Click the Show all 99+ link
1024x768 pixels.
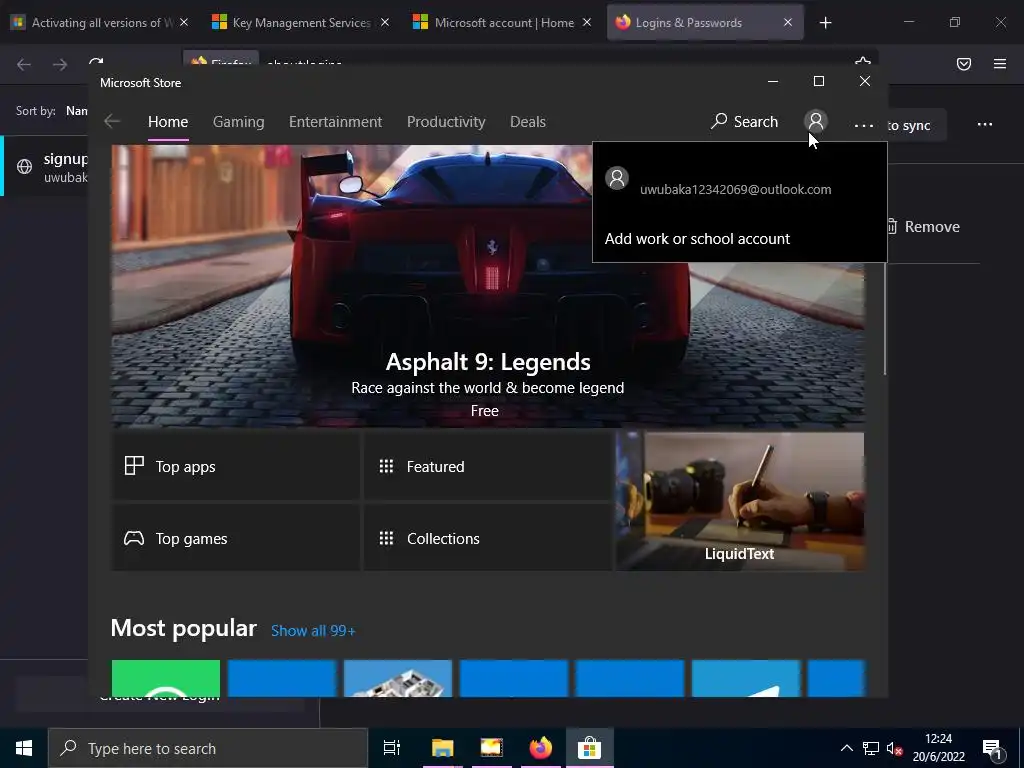(313, 631)
